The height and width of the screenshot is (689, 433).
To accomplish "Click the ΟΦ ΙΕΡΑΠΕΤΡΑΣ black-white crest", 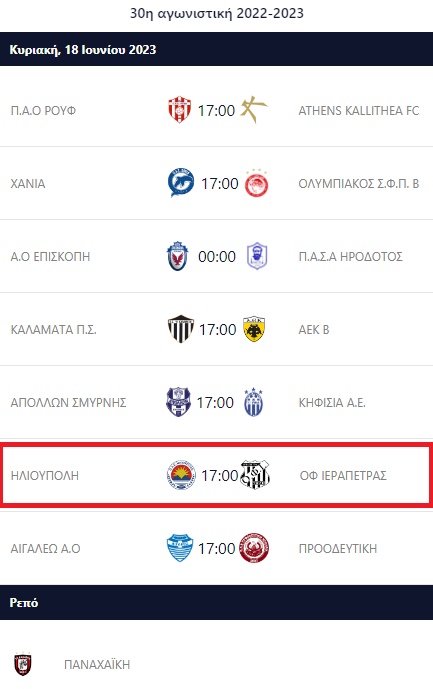I will pos(255,475).
